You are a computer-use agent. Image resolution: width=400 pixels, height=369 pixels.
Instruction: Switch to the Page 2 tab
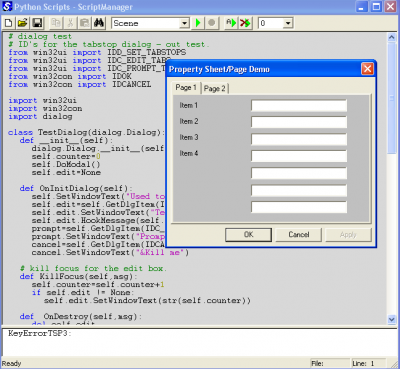click(x=214, y=89)
